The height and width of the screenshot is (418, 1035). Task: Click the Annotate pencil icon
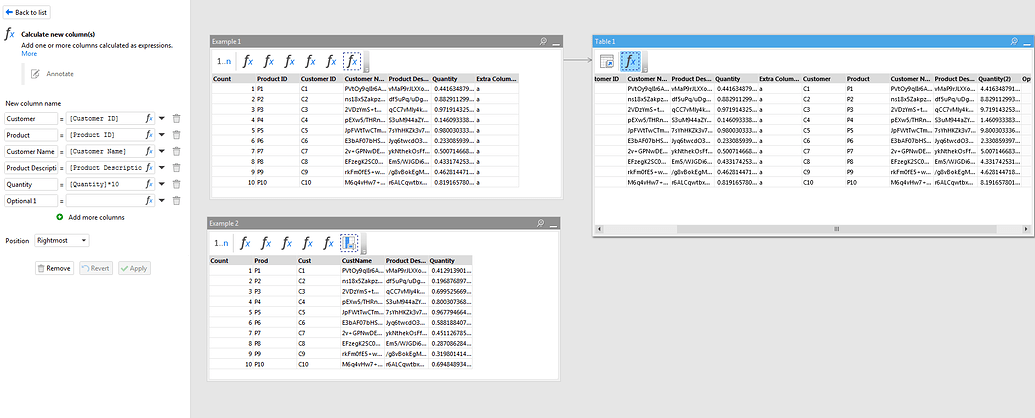[35, 74]
